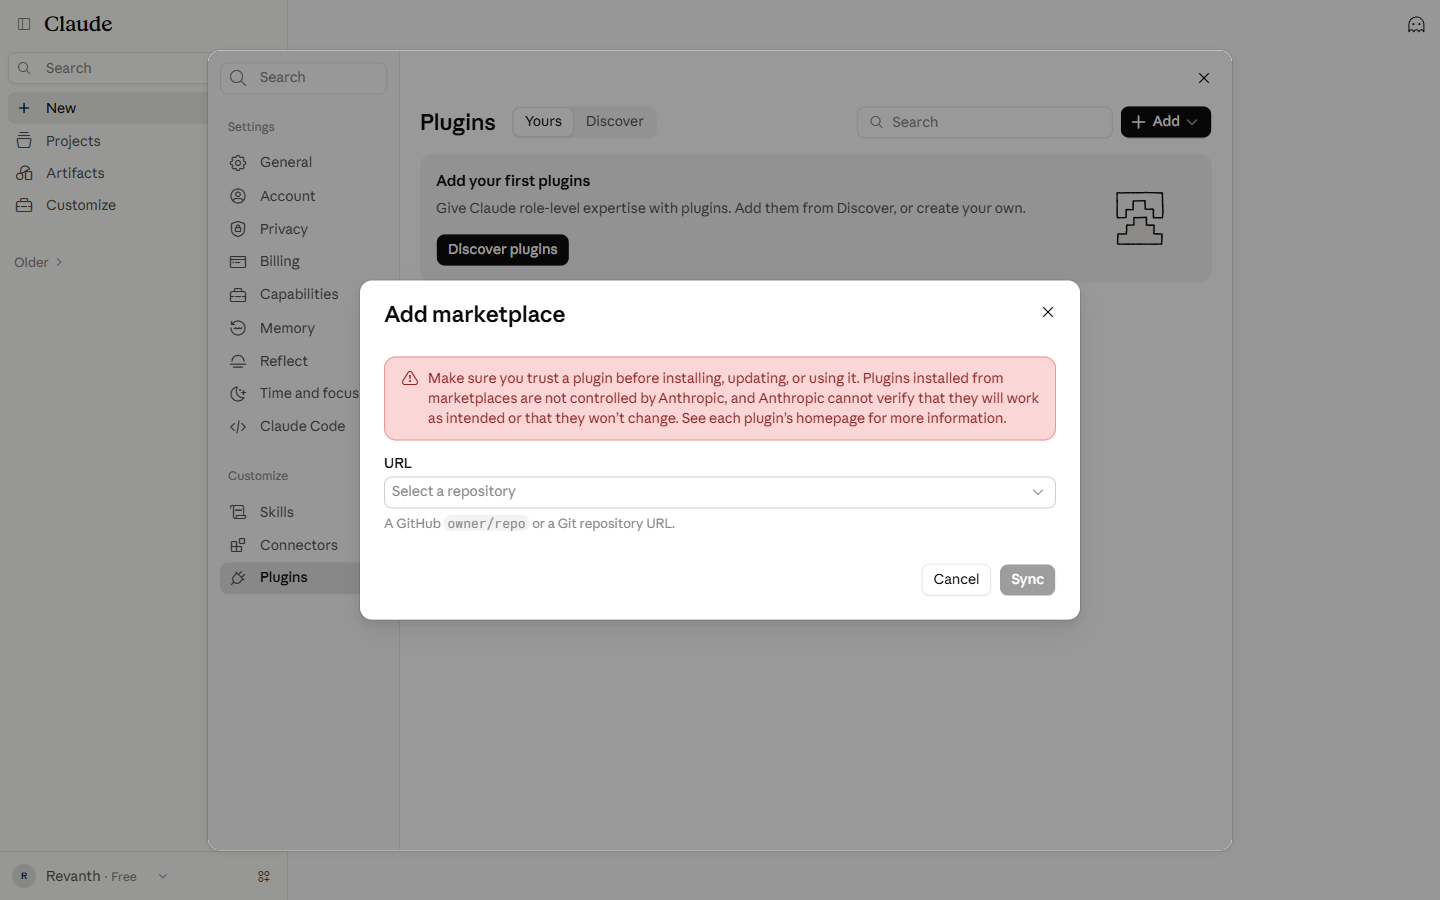Screen dimensions: 1440x900
Task: Click the Customize briefcase icon in main sidebar
Action: (x=24, y=205)
